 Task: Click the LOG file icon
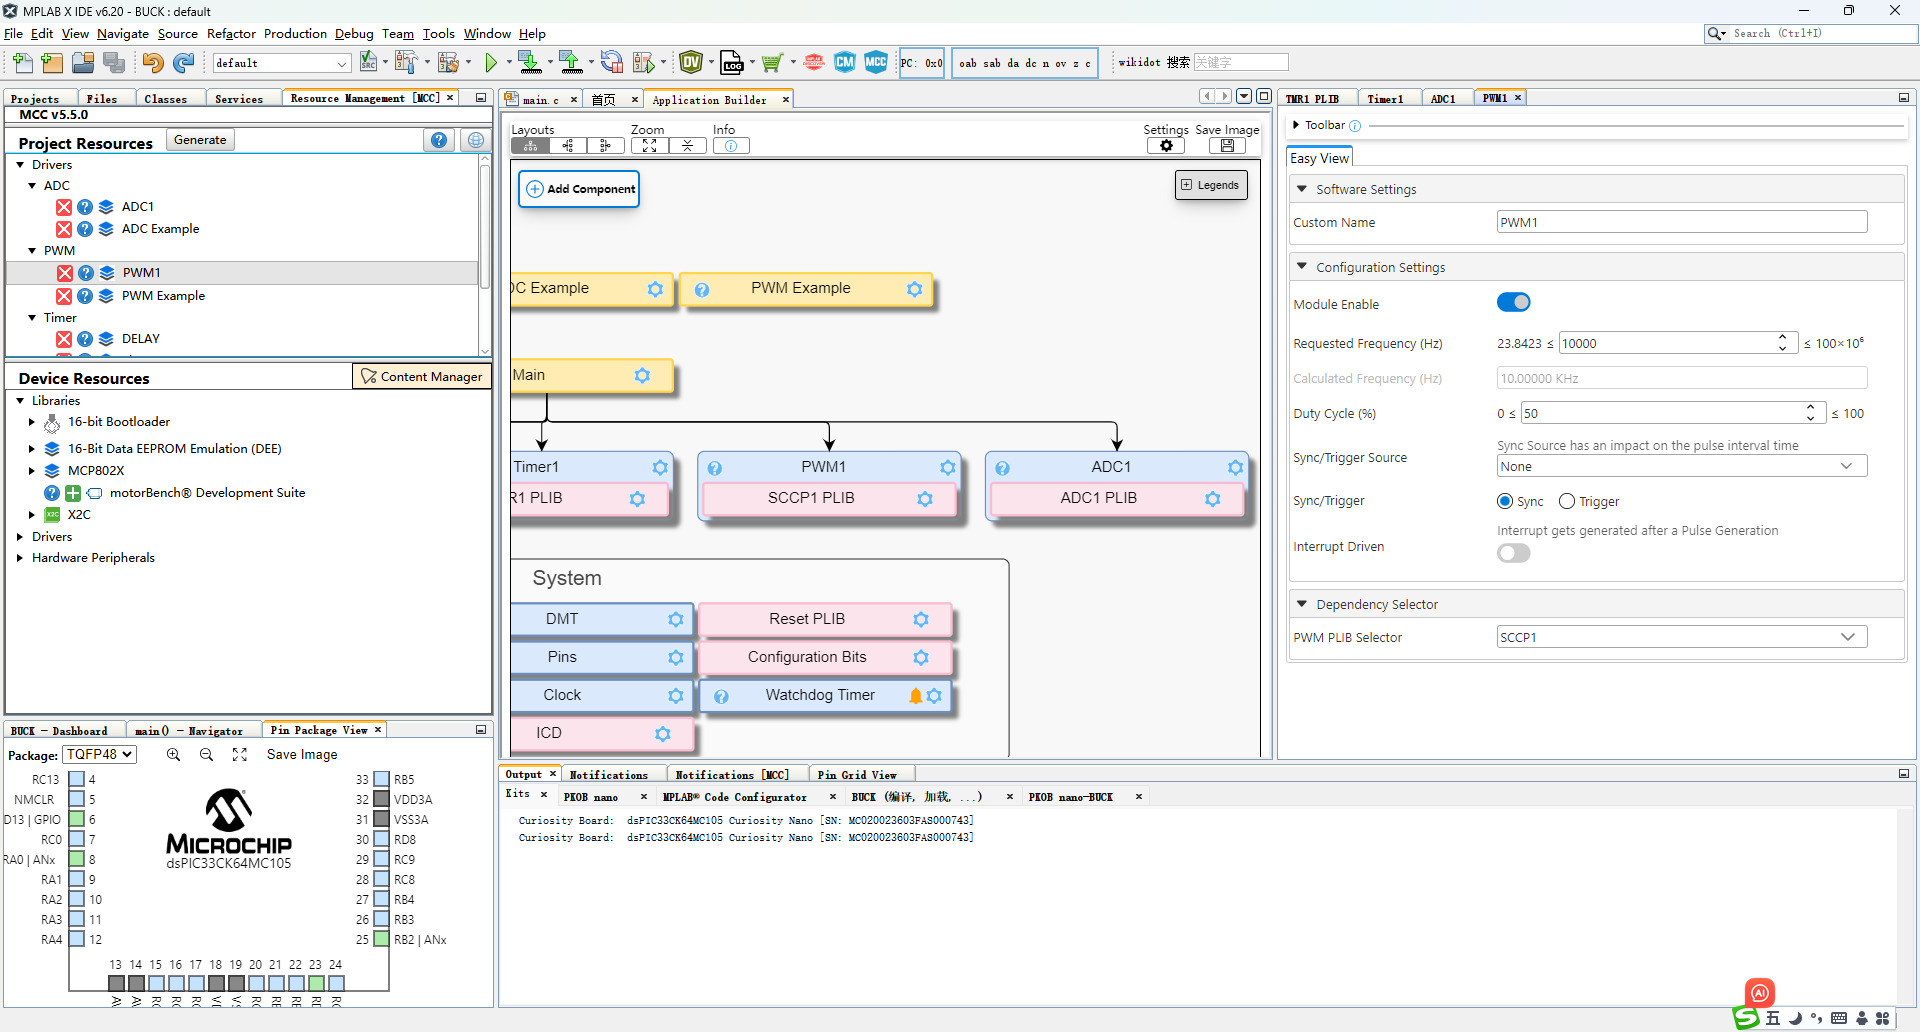tap(732, 63)
